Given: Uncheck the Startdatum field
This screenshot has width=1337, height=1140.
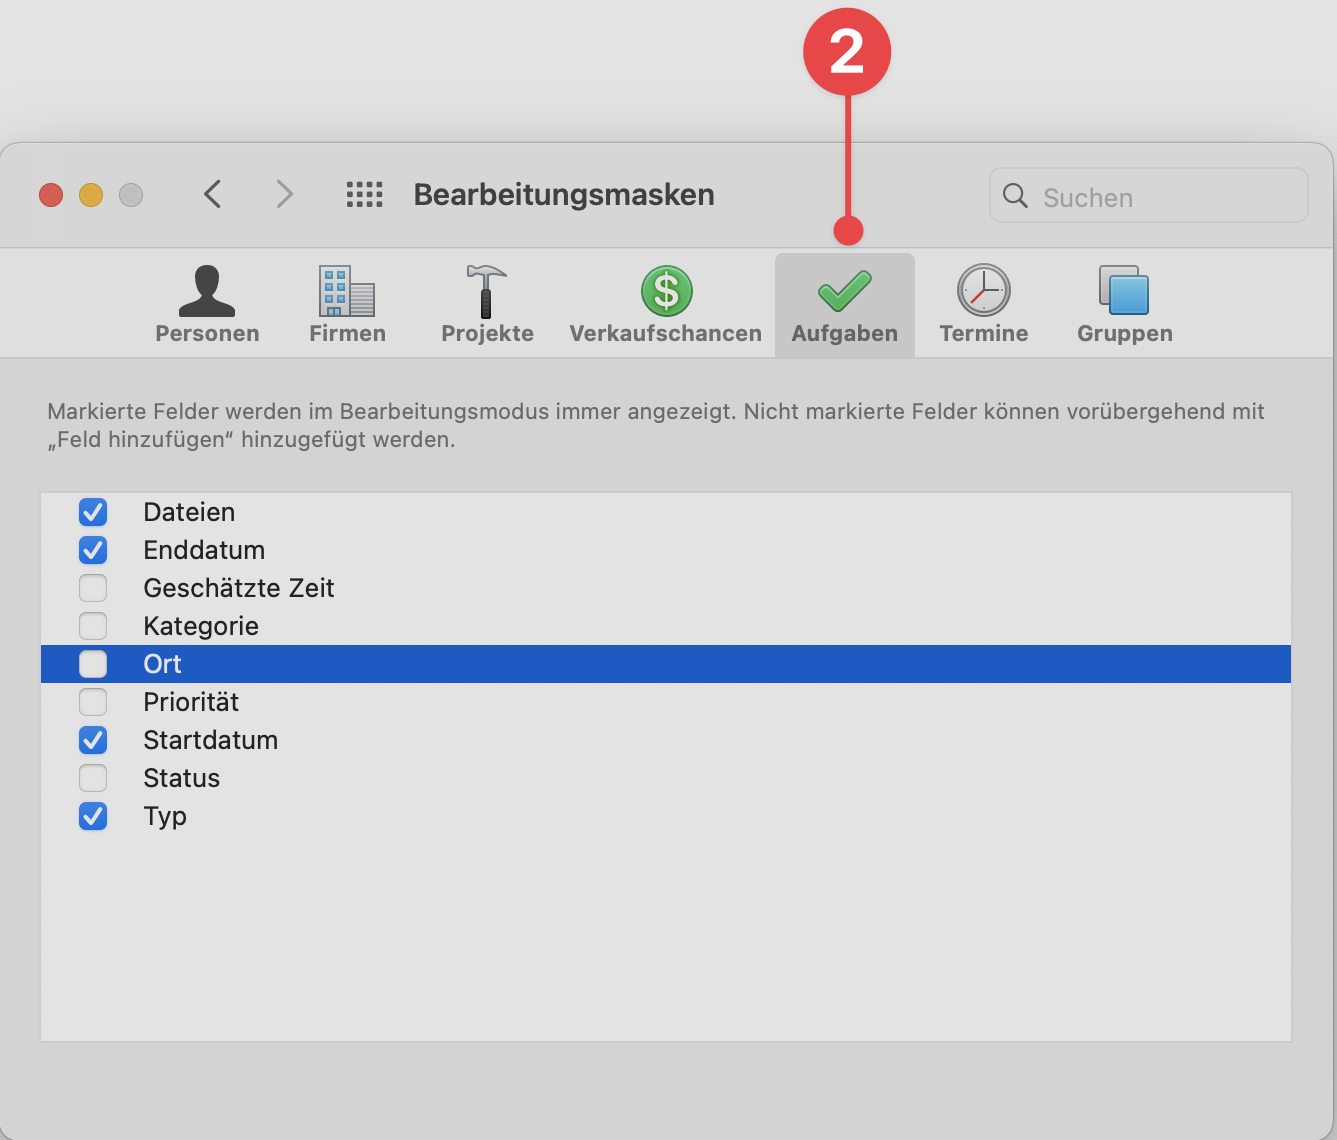Looking at the screenshot, I should click(92, 740).
